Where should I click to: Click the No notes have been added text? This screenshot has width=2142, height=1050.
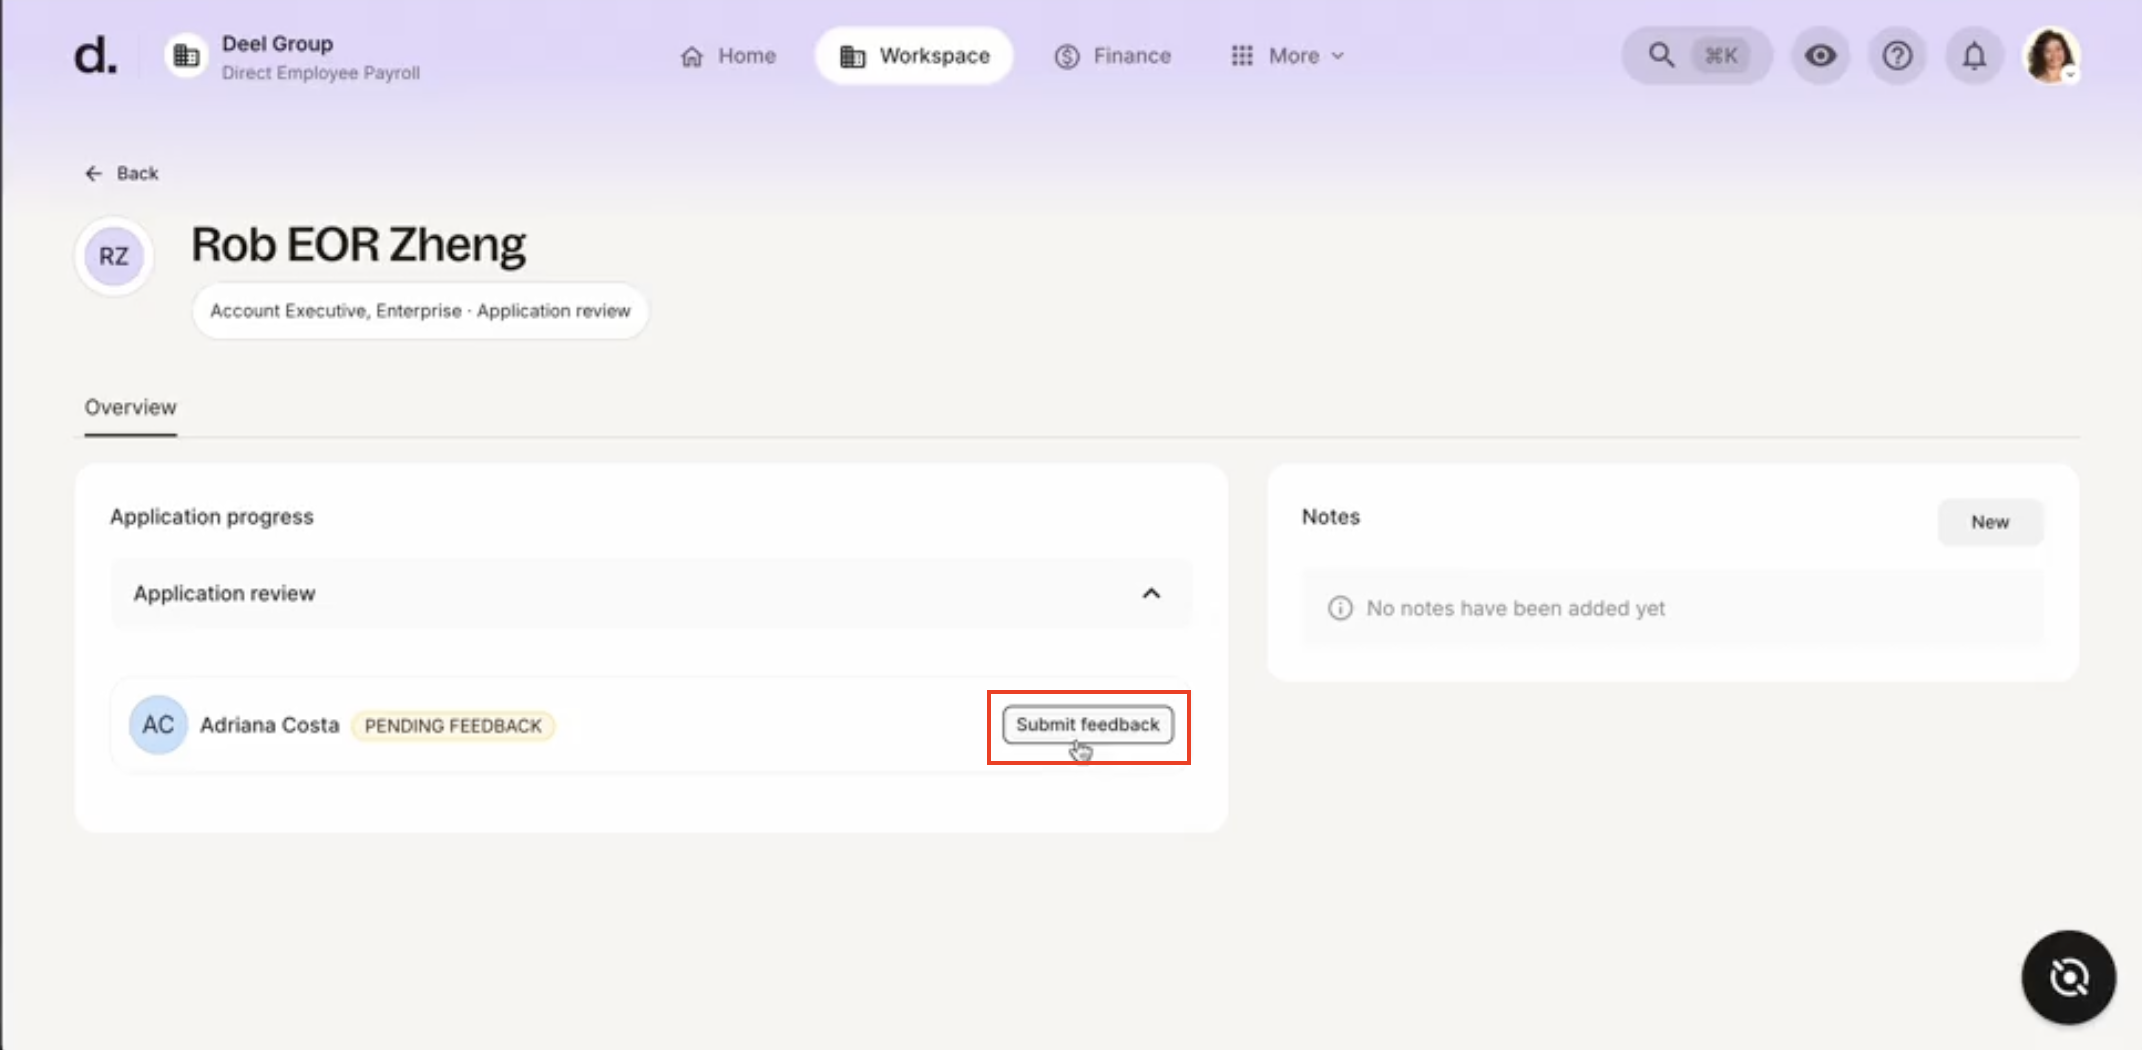[x=1516, y=608]
